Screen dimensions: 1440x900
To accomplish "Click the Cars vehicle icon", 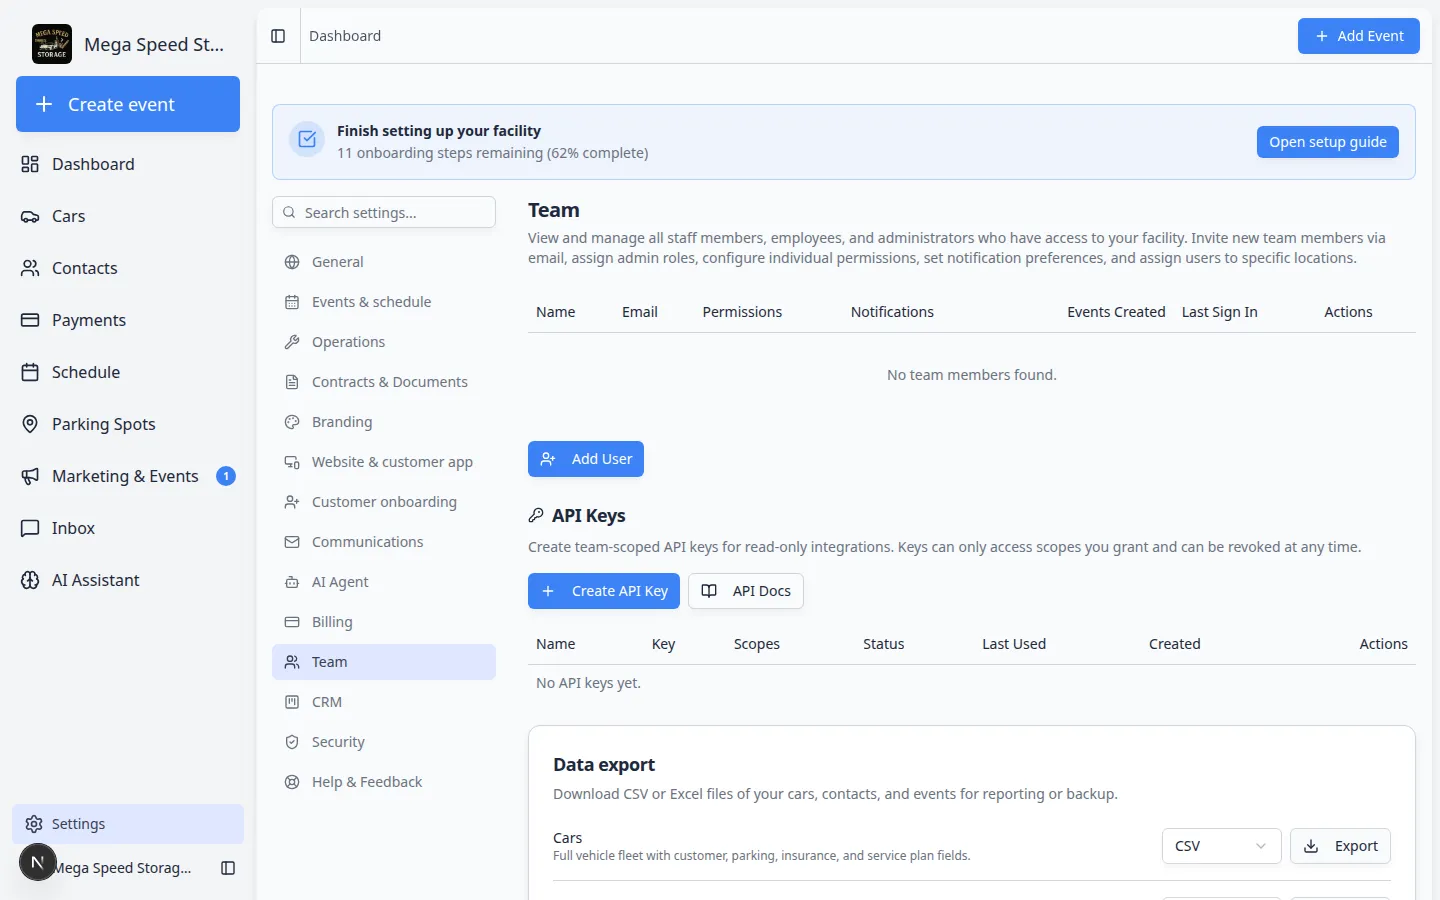I will pyautogui.click(x=30, y=216).
